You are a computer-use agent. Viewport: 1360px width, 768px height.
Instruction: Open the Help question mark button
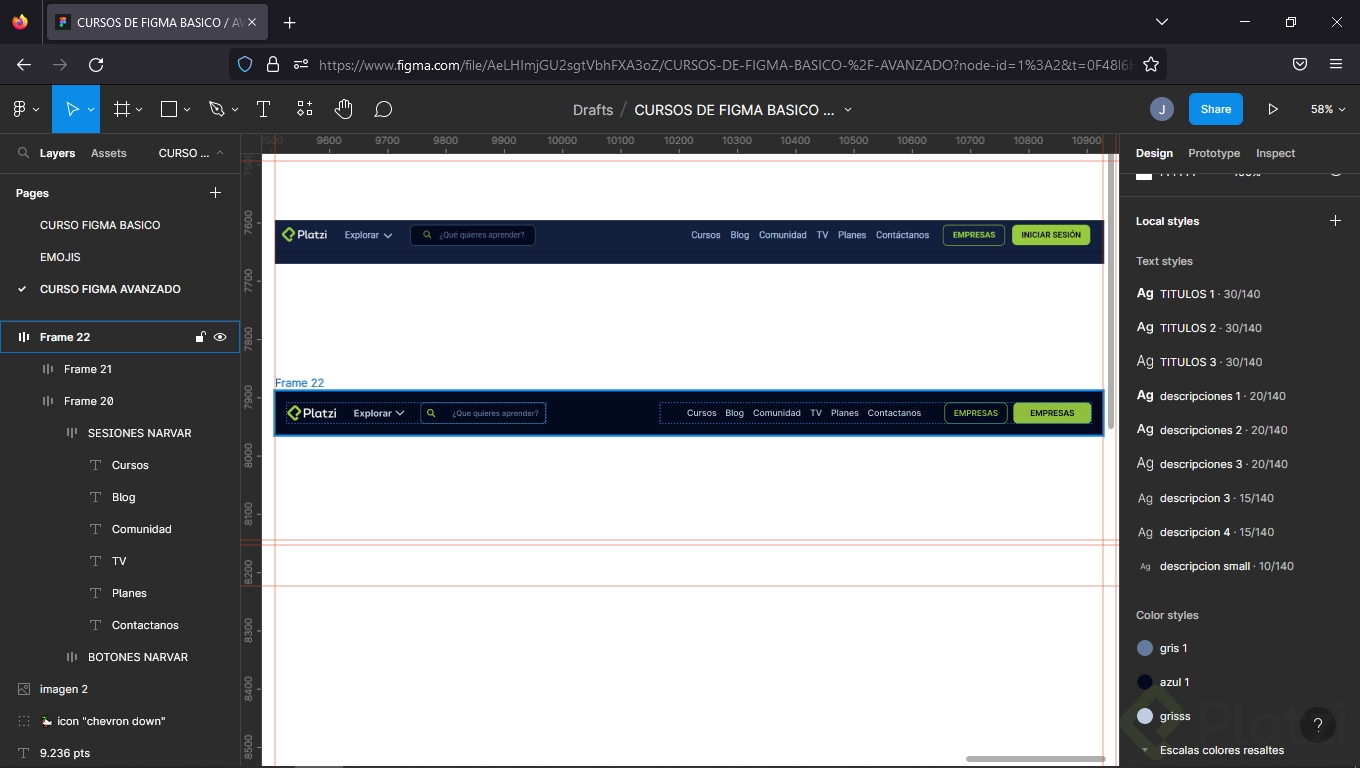point(1318,725)
